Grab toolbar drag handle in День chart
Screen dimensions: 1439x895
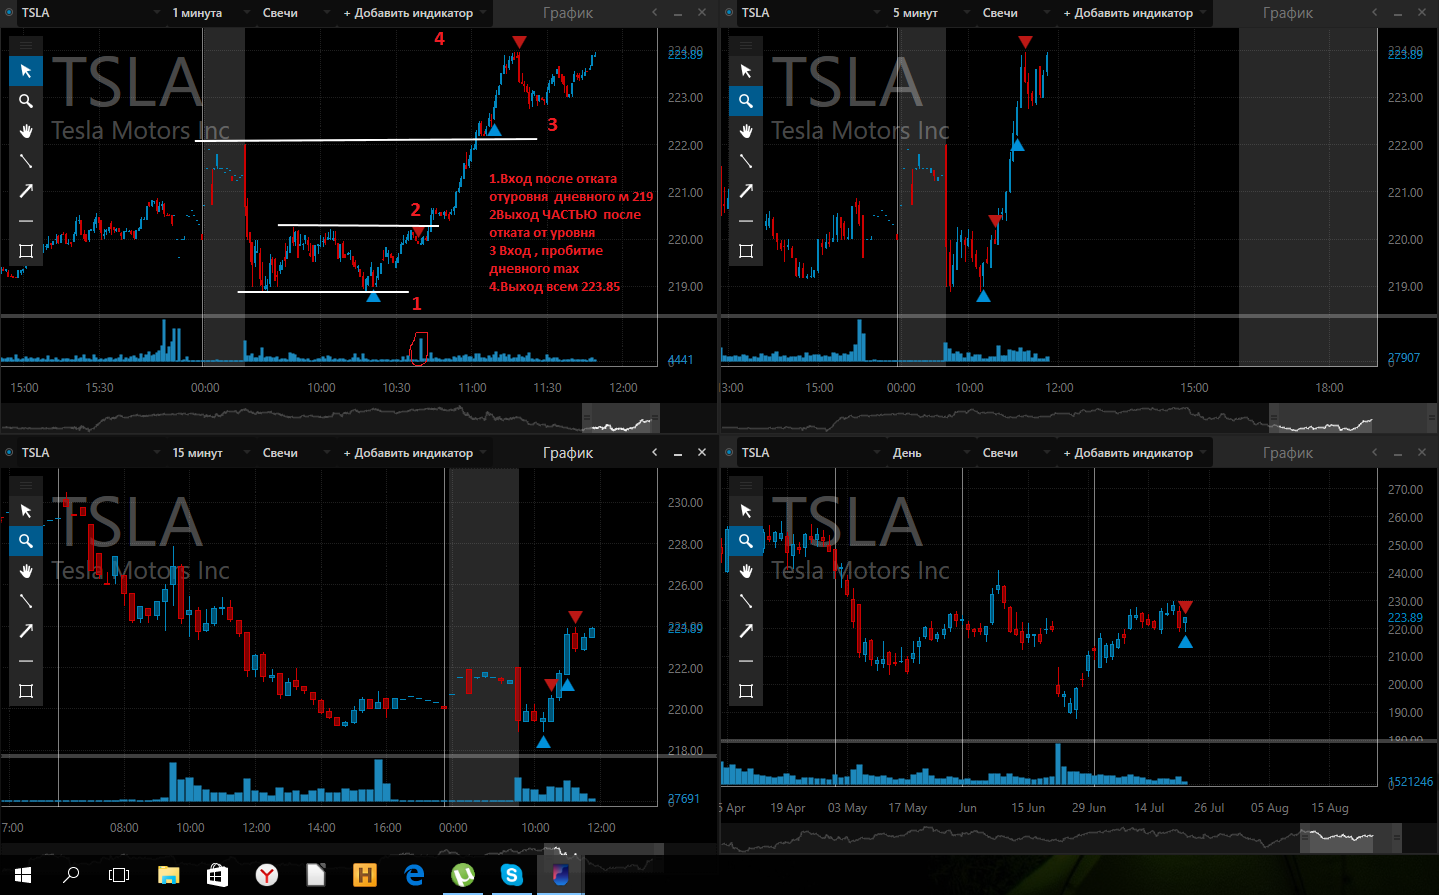pyautogui.click(x=746, y=485)
